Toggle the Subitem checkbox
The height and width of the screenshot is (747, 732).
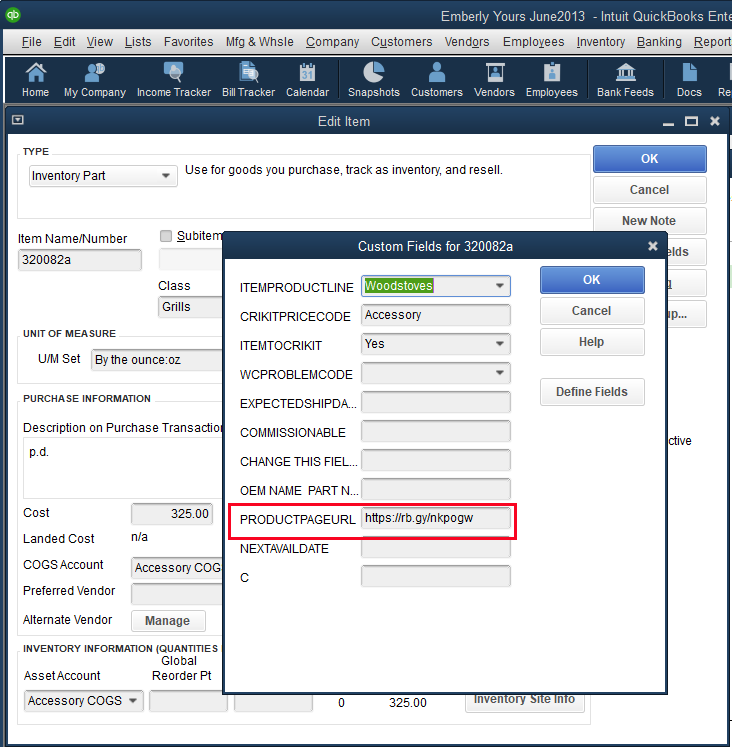(166, 236)
